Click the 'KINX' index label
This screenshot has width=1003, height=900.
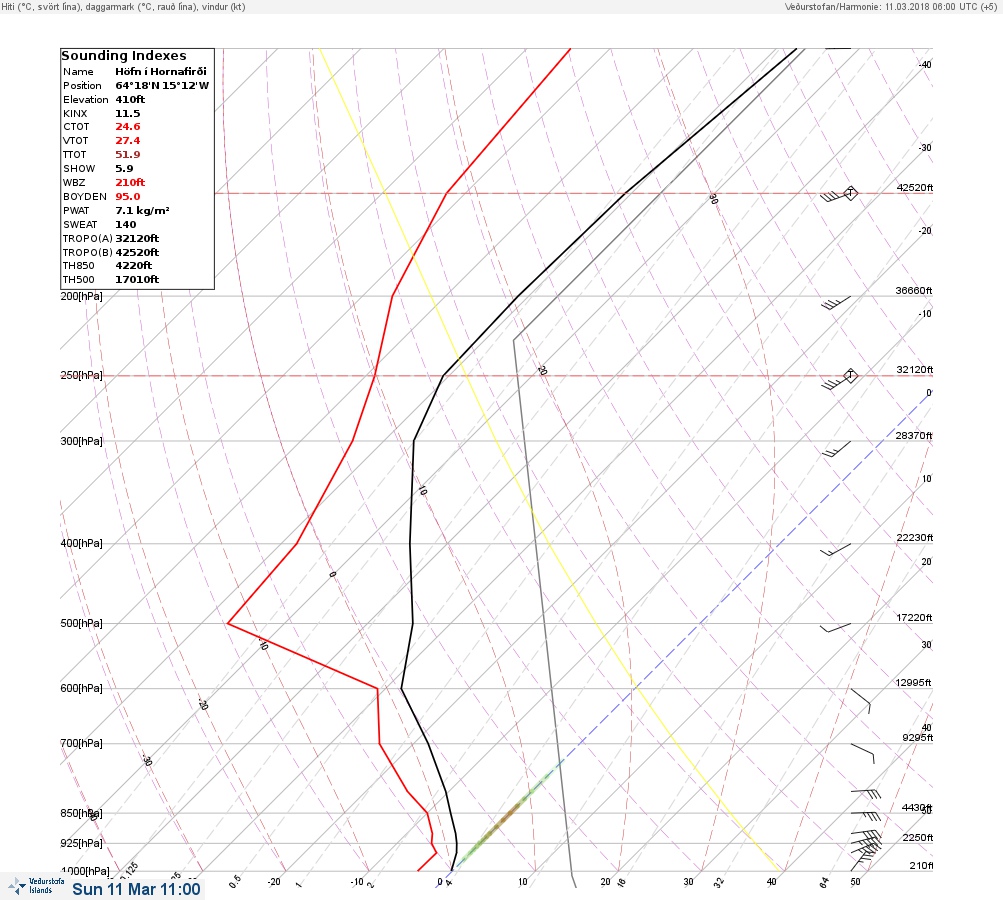pyautogui.click(x=75, y=114)
